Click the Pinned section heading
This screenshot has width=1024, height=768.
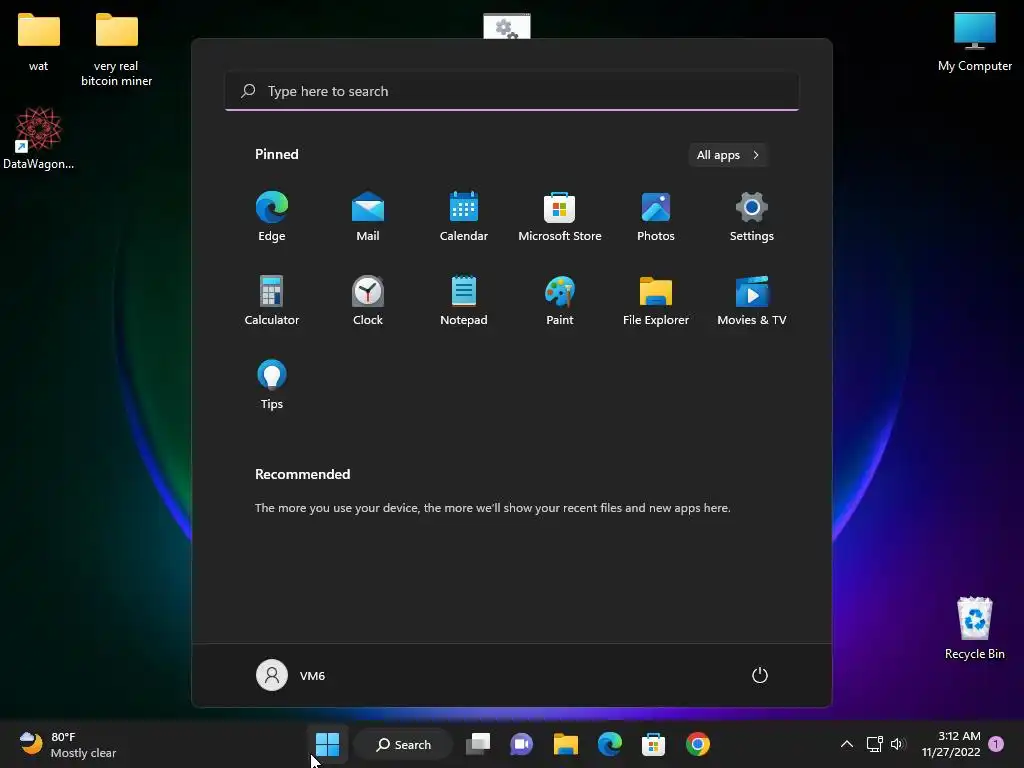pos(277,154)
